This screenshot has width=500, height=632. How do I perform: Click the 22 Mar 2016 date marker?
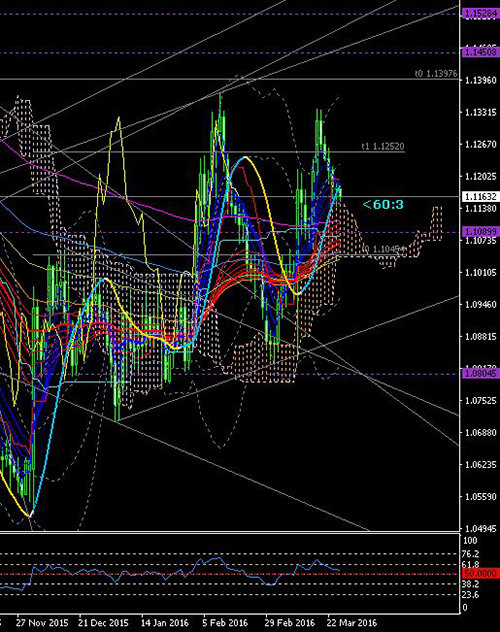click(x=352, y=623)
